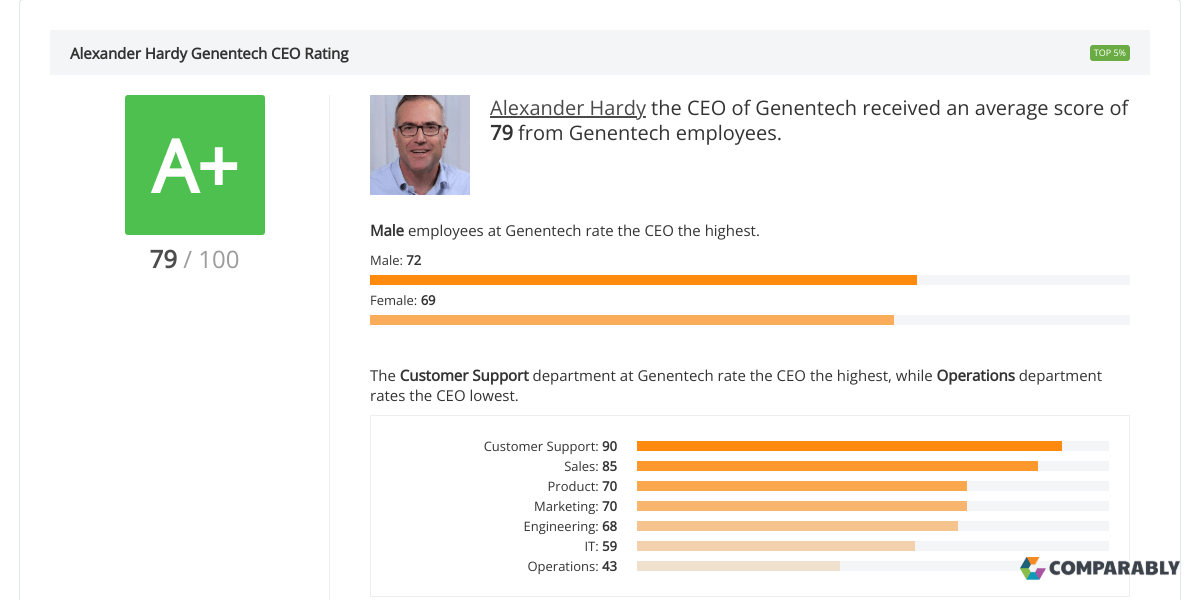Select the Operations department score bar
Screen dimensions: 1200x600
738,566
